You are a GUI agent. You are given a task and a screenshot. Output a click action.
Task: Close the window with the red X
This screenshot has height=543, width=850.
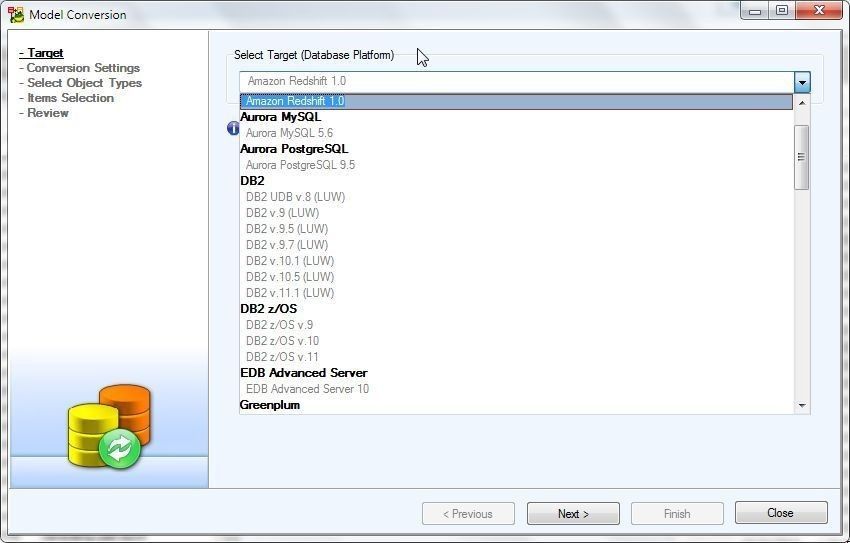pos(819,10)
